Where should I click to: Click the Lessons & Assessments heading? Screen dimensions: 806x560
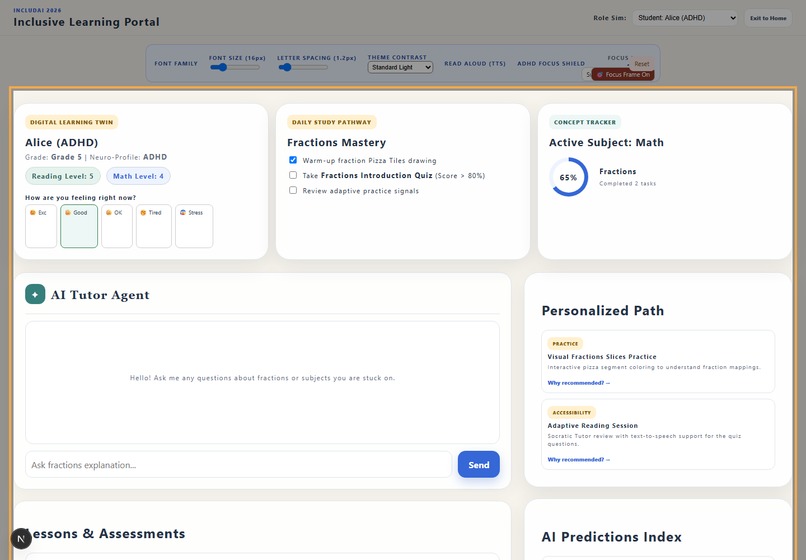coord(107,534)
